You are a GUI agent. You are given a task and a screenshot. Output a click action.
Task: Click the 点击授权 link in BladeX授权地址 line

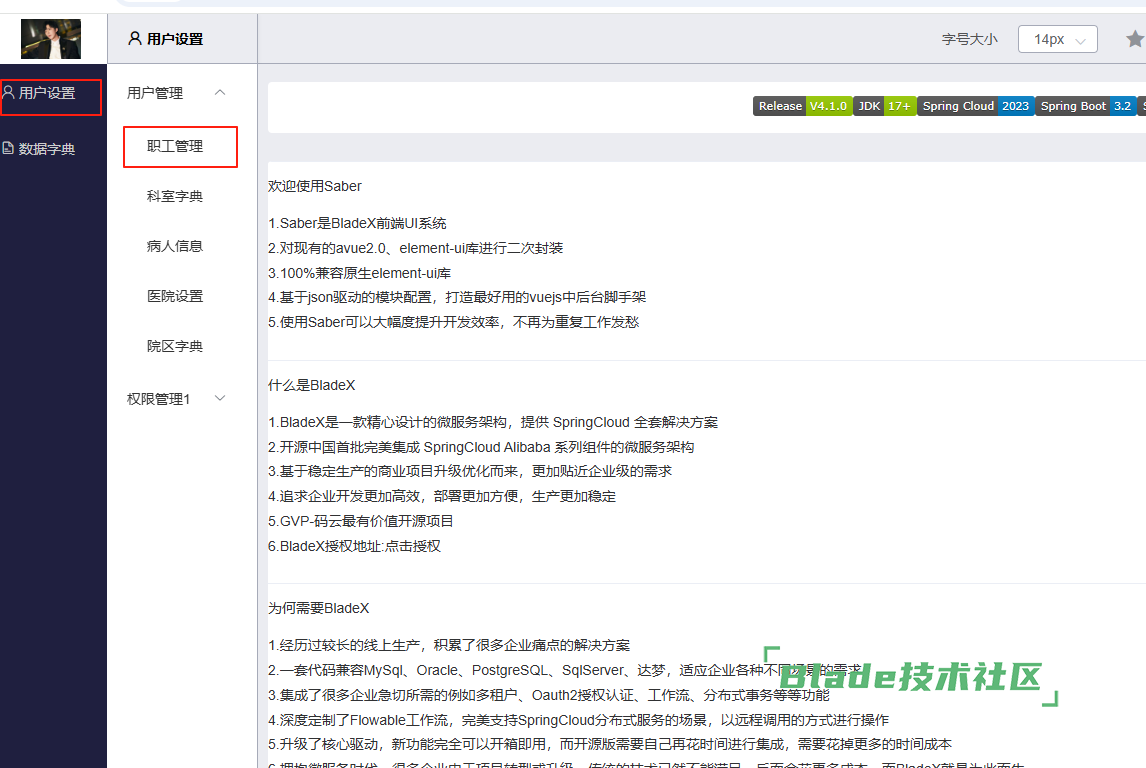point(413,547)
